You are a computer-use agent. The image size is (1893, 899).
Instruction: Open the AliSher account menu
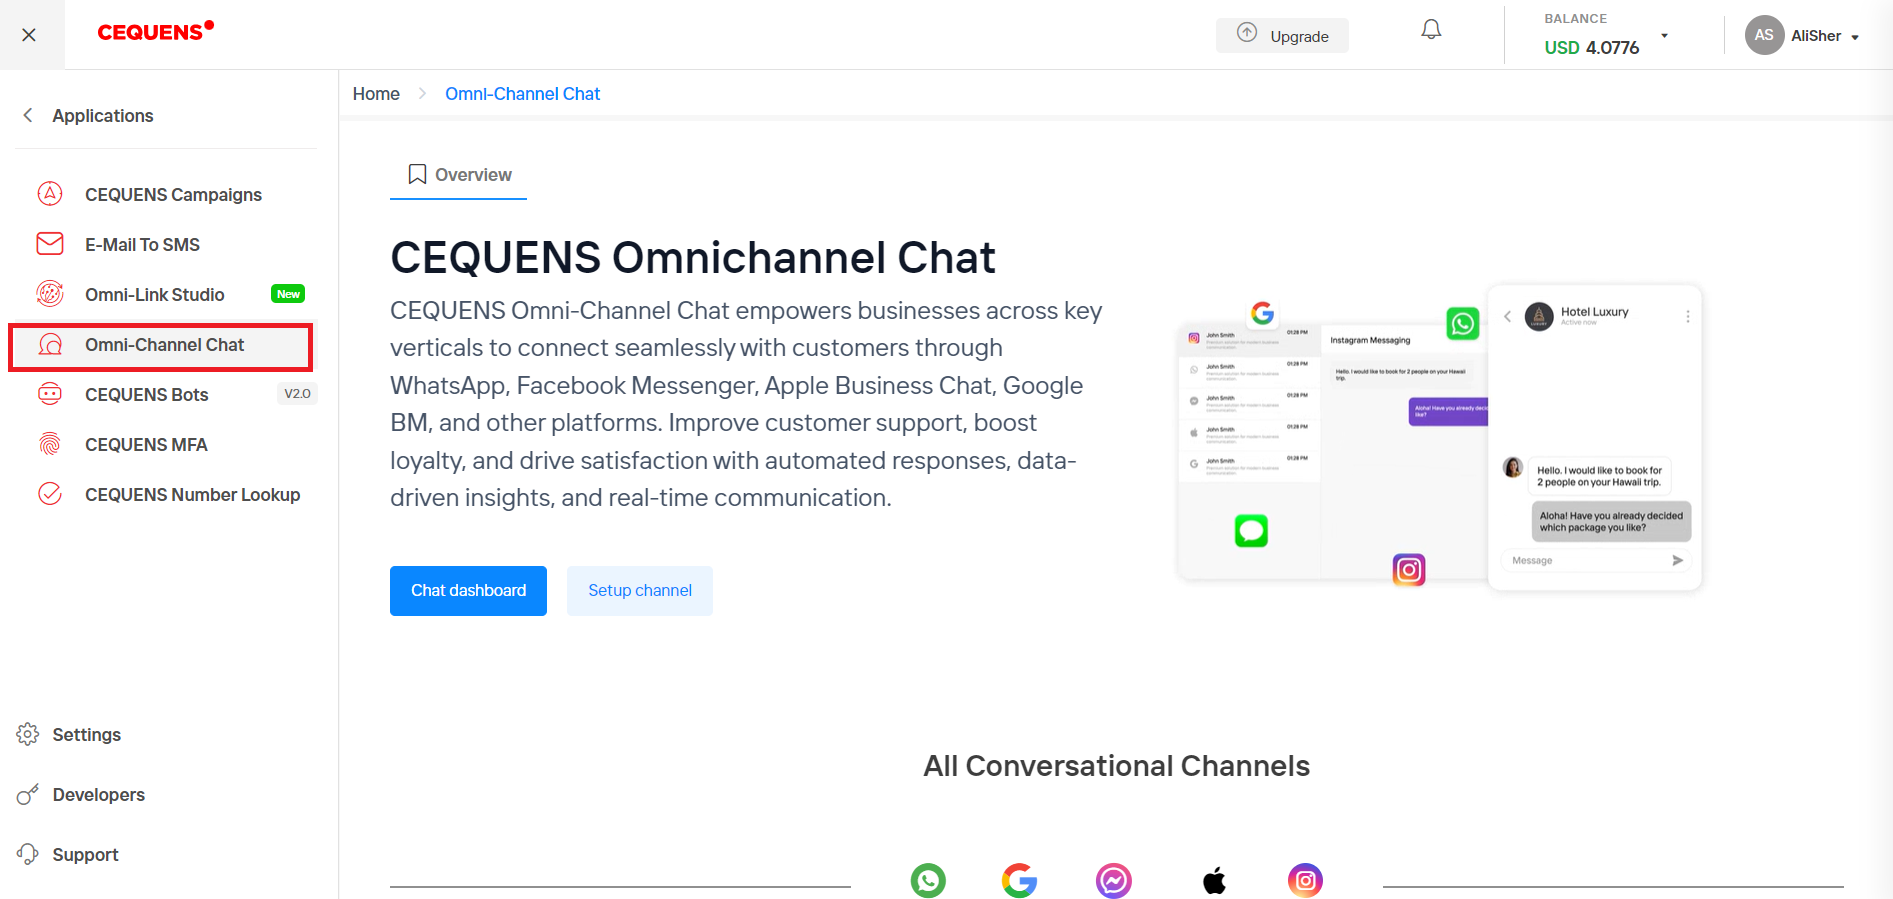[1824, 36]
